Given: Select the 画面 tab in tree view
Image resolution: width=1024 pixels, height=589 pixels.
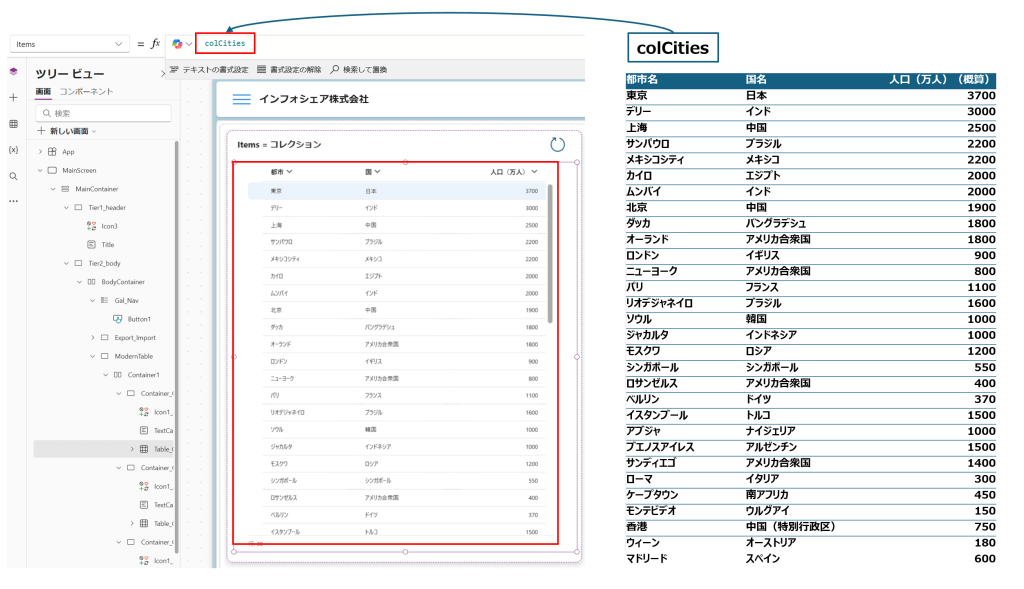Looking at the screenshot, I should (43, 92).
